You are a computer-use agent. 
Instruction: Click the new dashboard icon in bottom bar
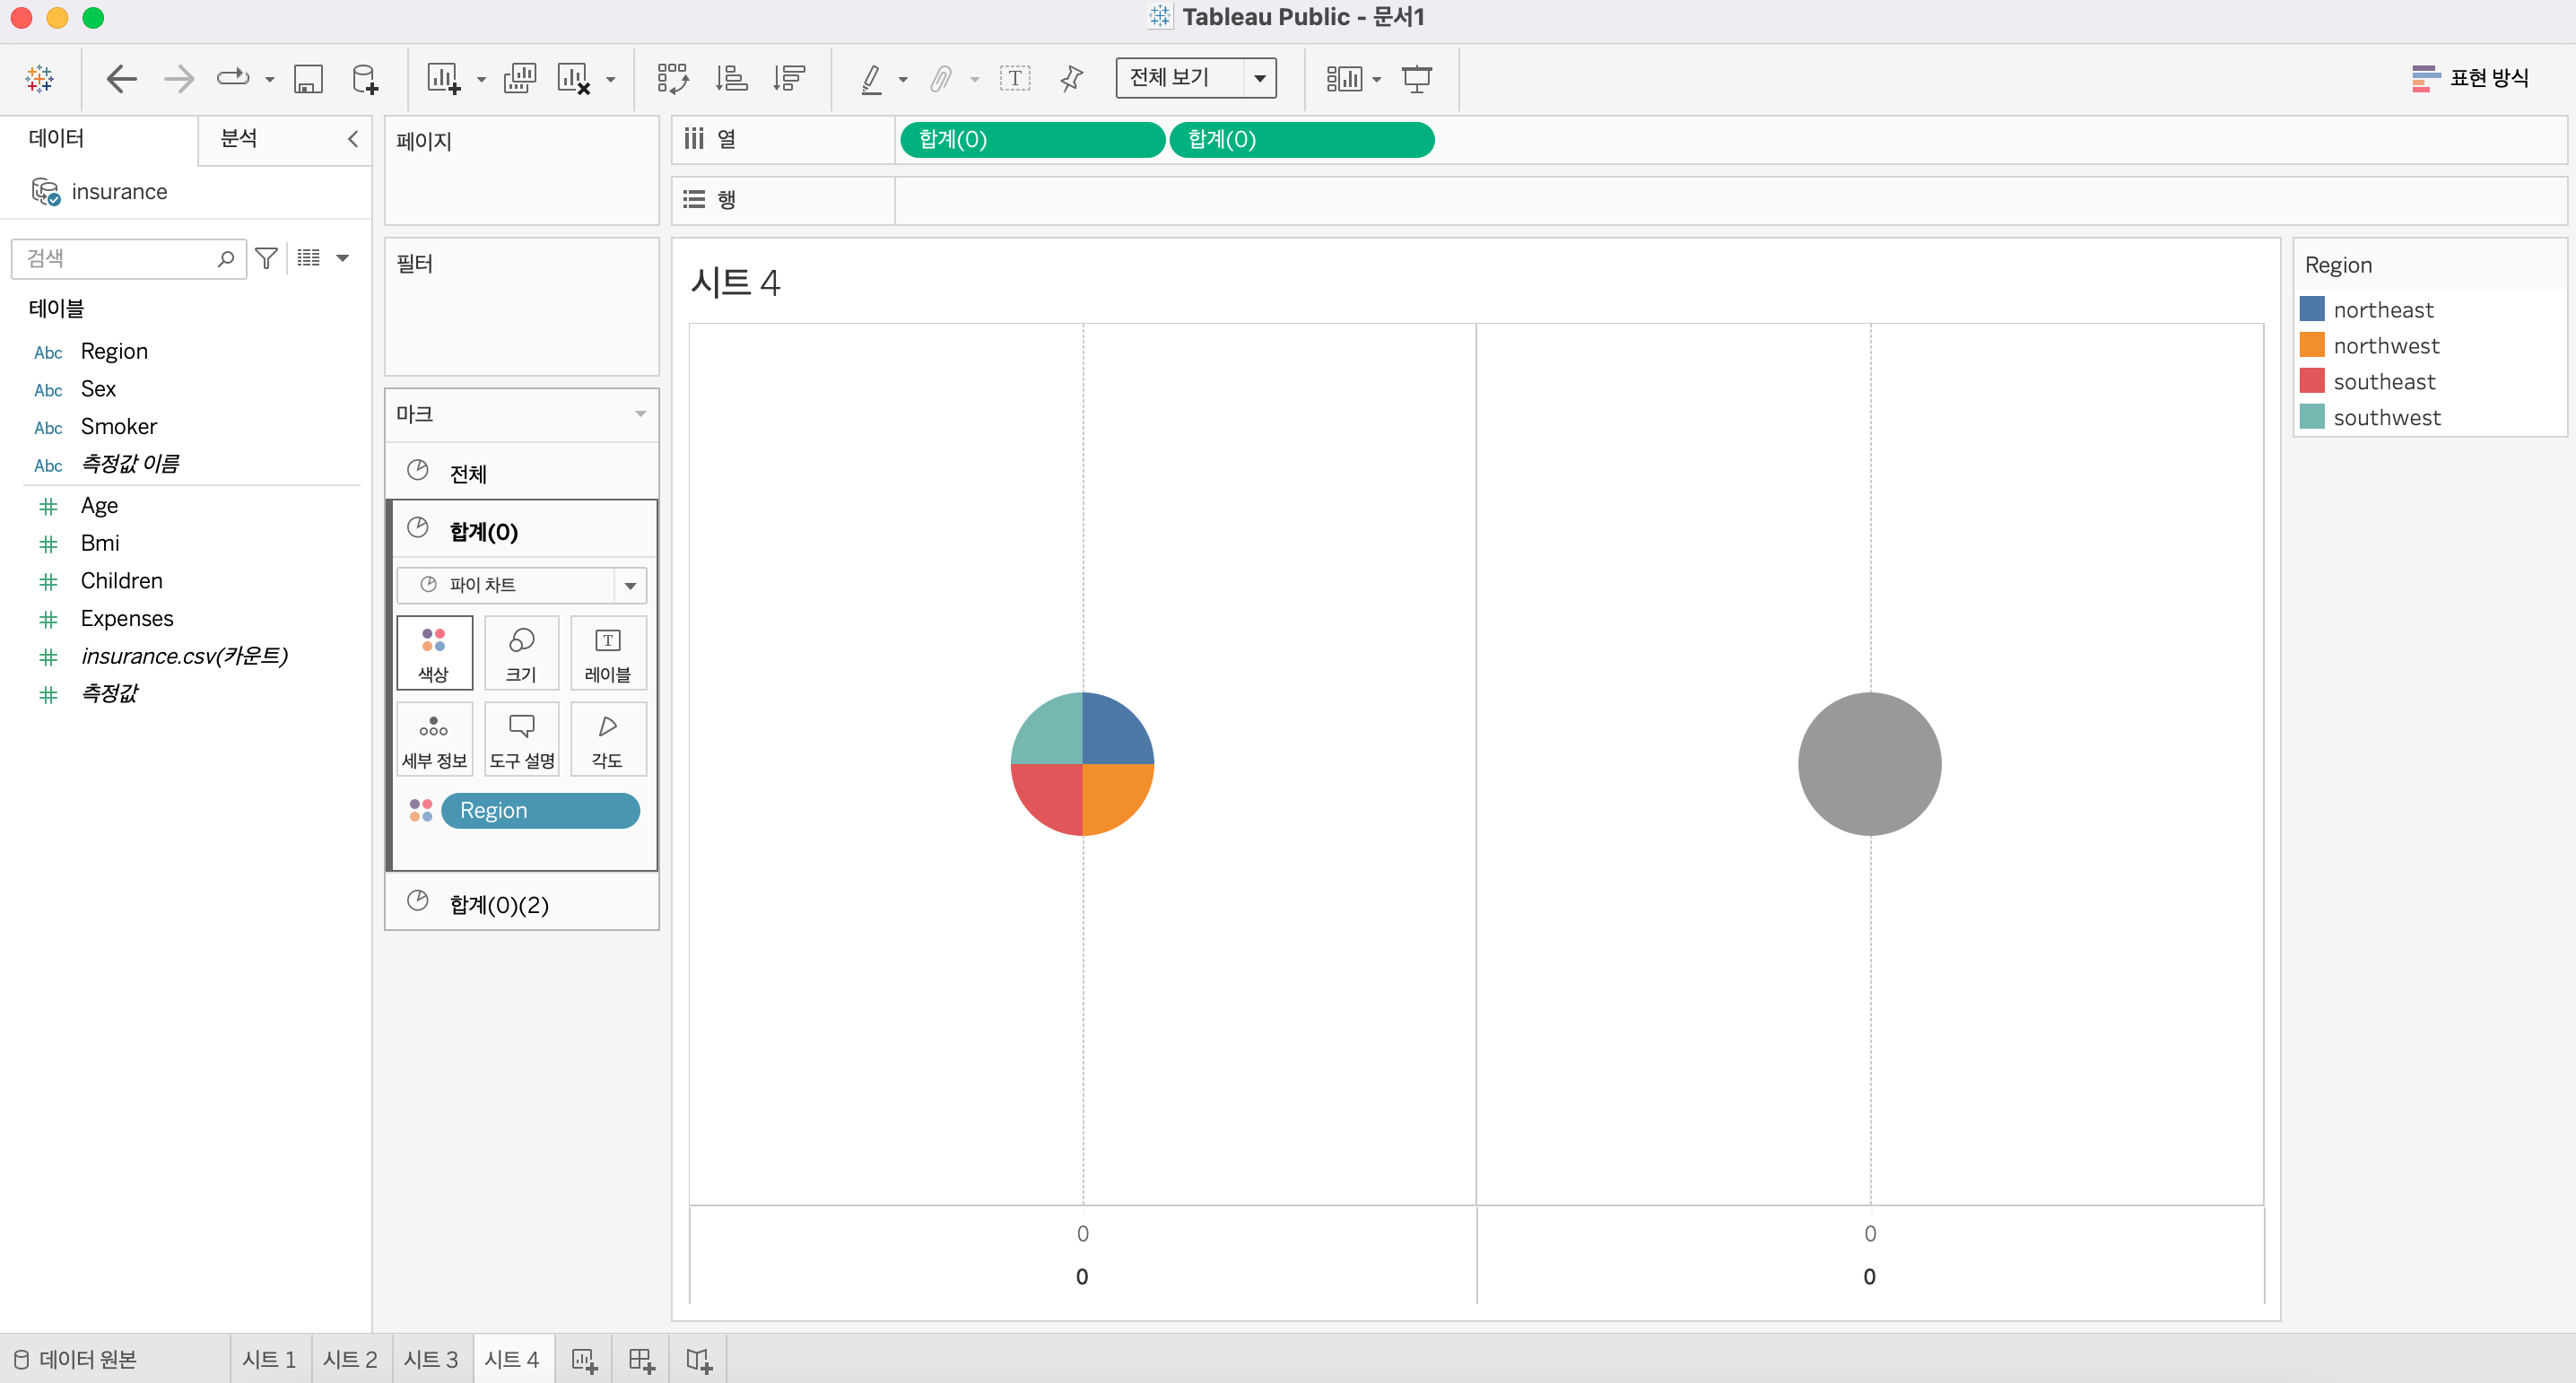click(x=641, y=1360)
